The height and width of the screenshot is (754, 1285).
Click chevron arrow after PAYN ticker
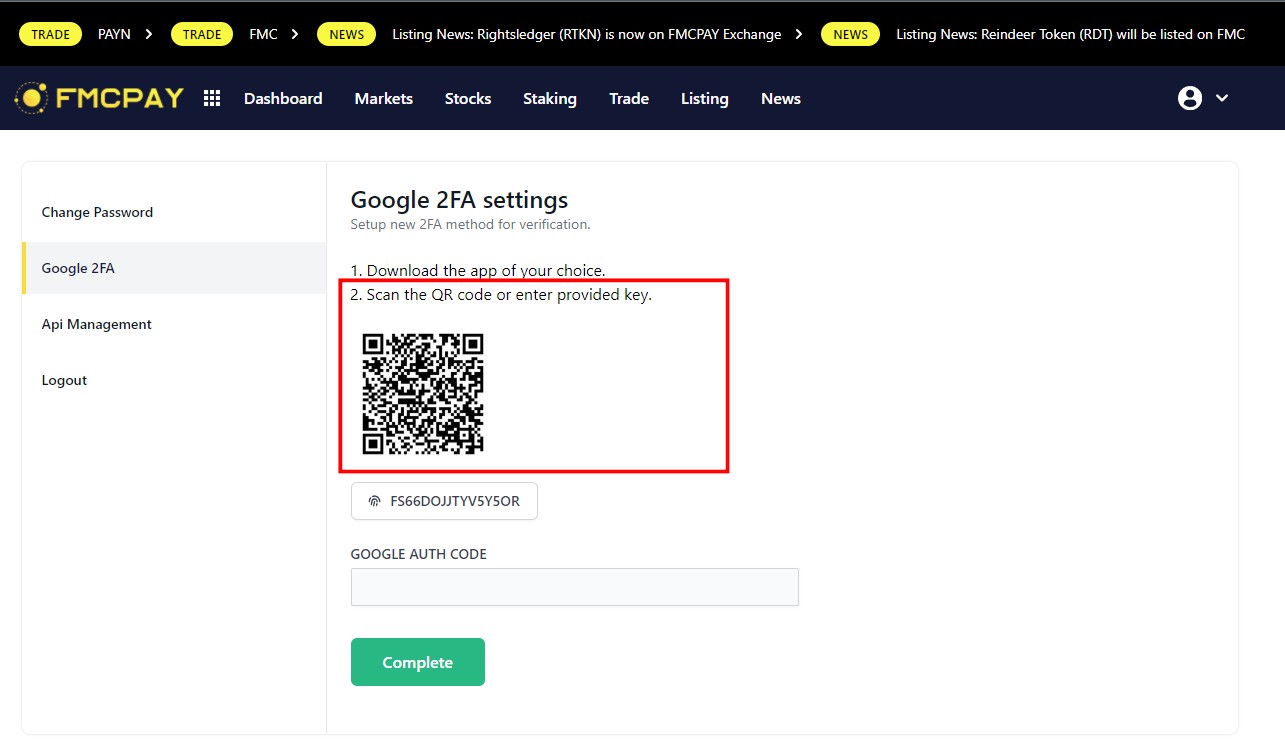149,34
